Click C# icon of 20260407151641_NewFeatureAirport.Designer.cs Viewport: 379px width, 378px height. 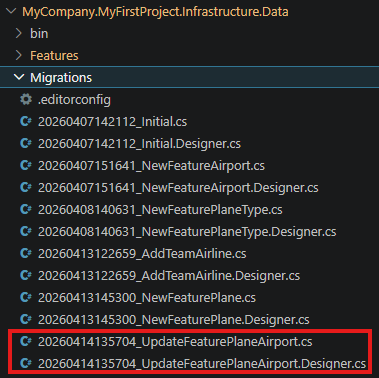point(26,187)
